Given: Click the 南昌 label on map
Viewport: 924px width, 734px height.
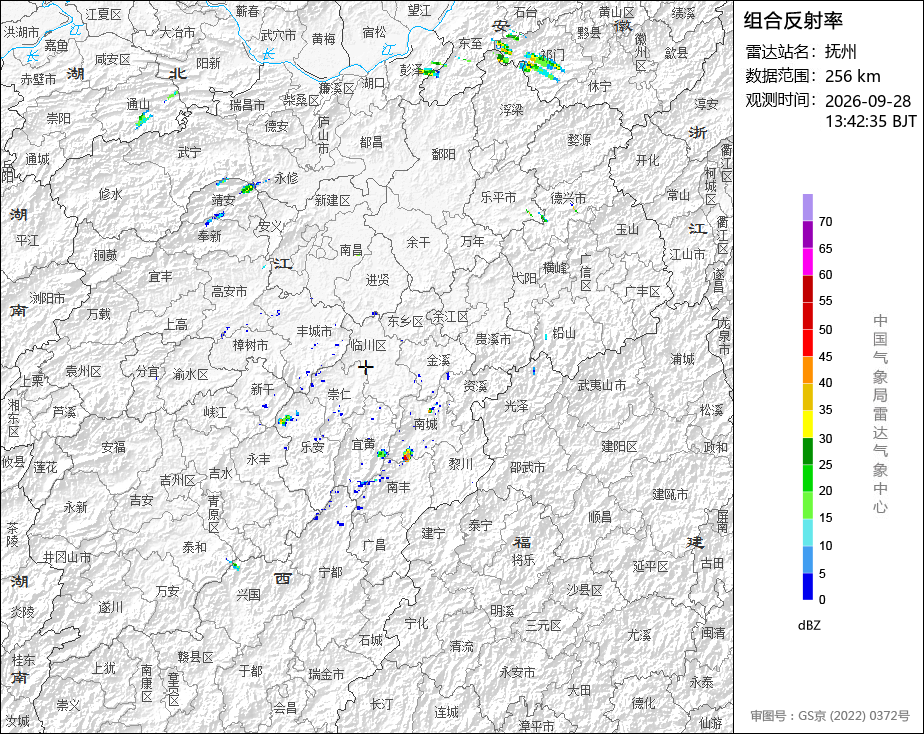Looking at the screenshot, I should pyautogui.click(x=351, y=250).
